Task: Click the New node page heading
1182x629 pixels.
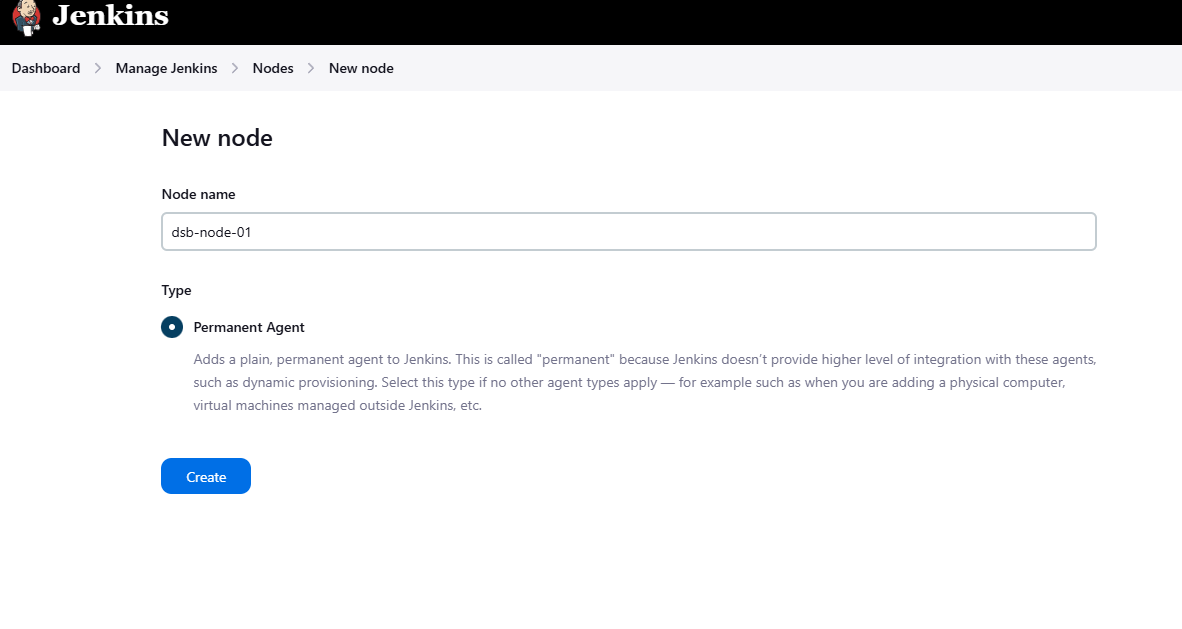Action: [x=217, y=138]
